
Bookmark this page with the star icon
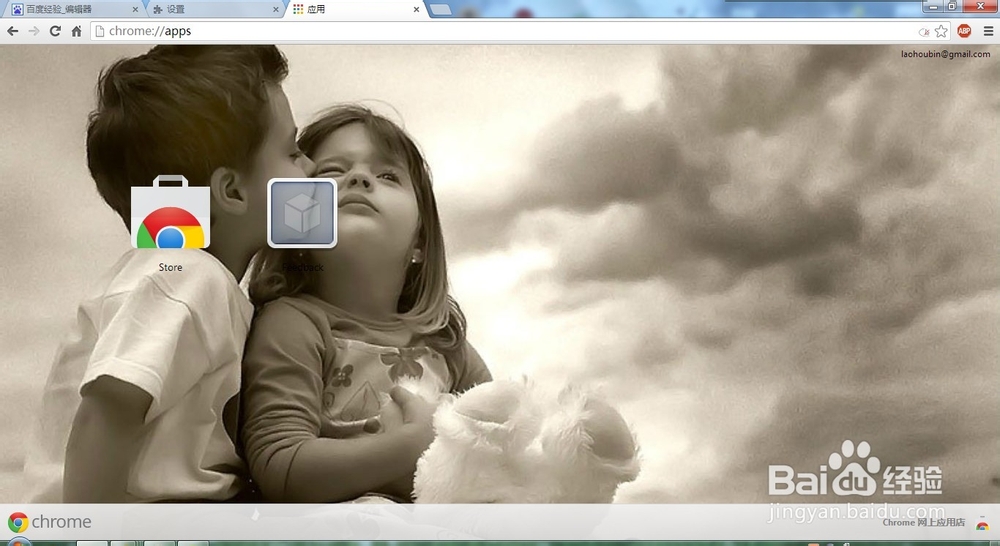(941, 31)
